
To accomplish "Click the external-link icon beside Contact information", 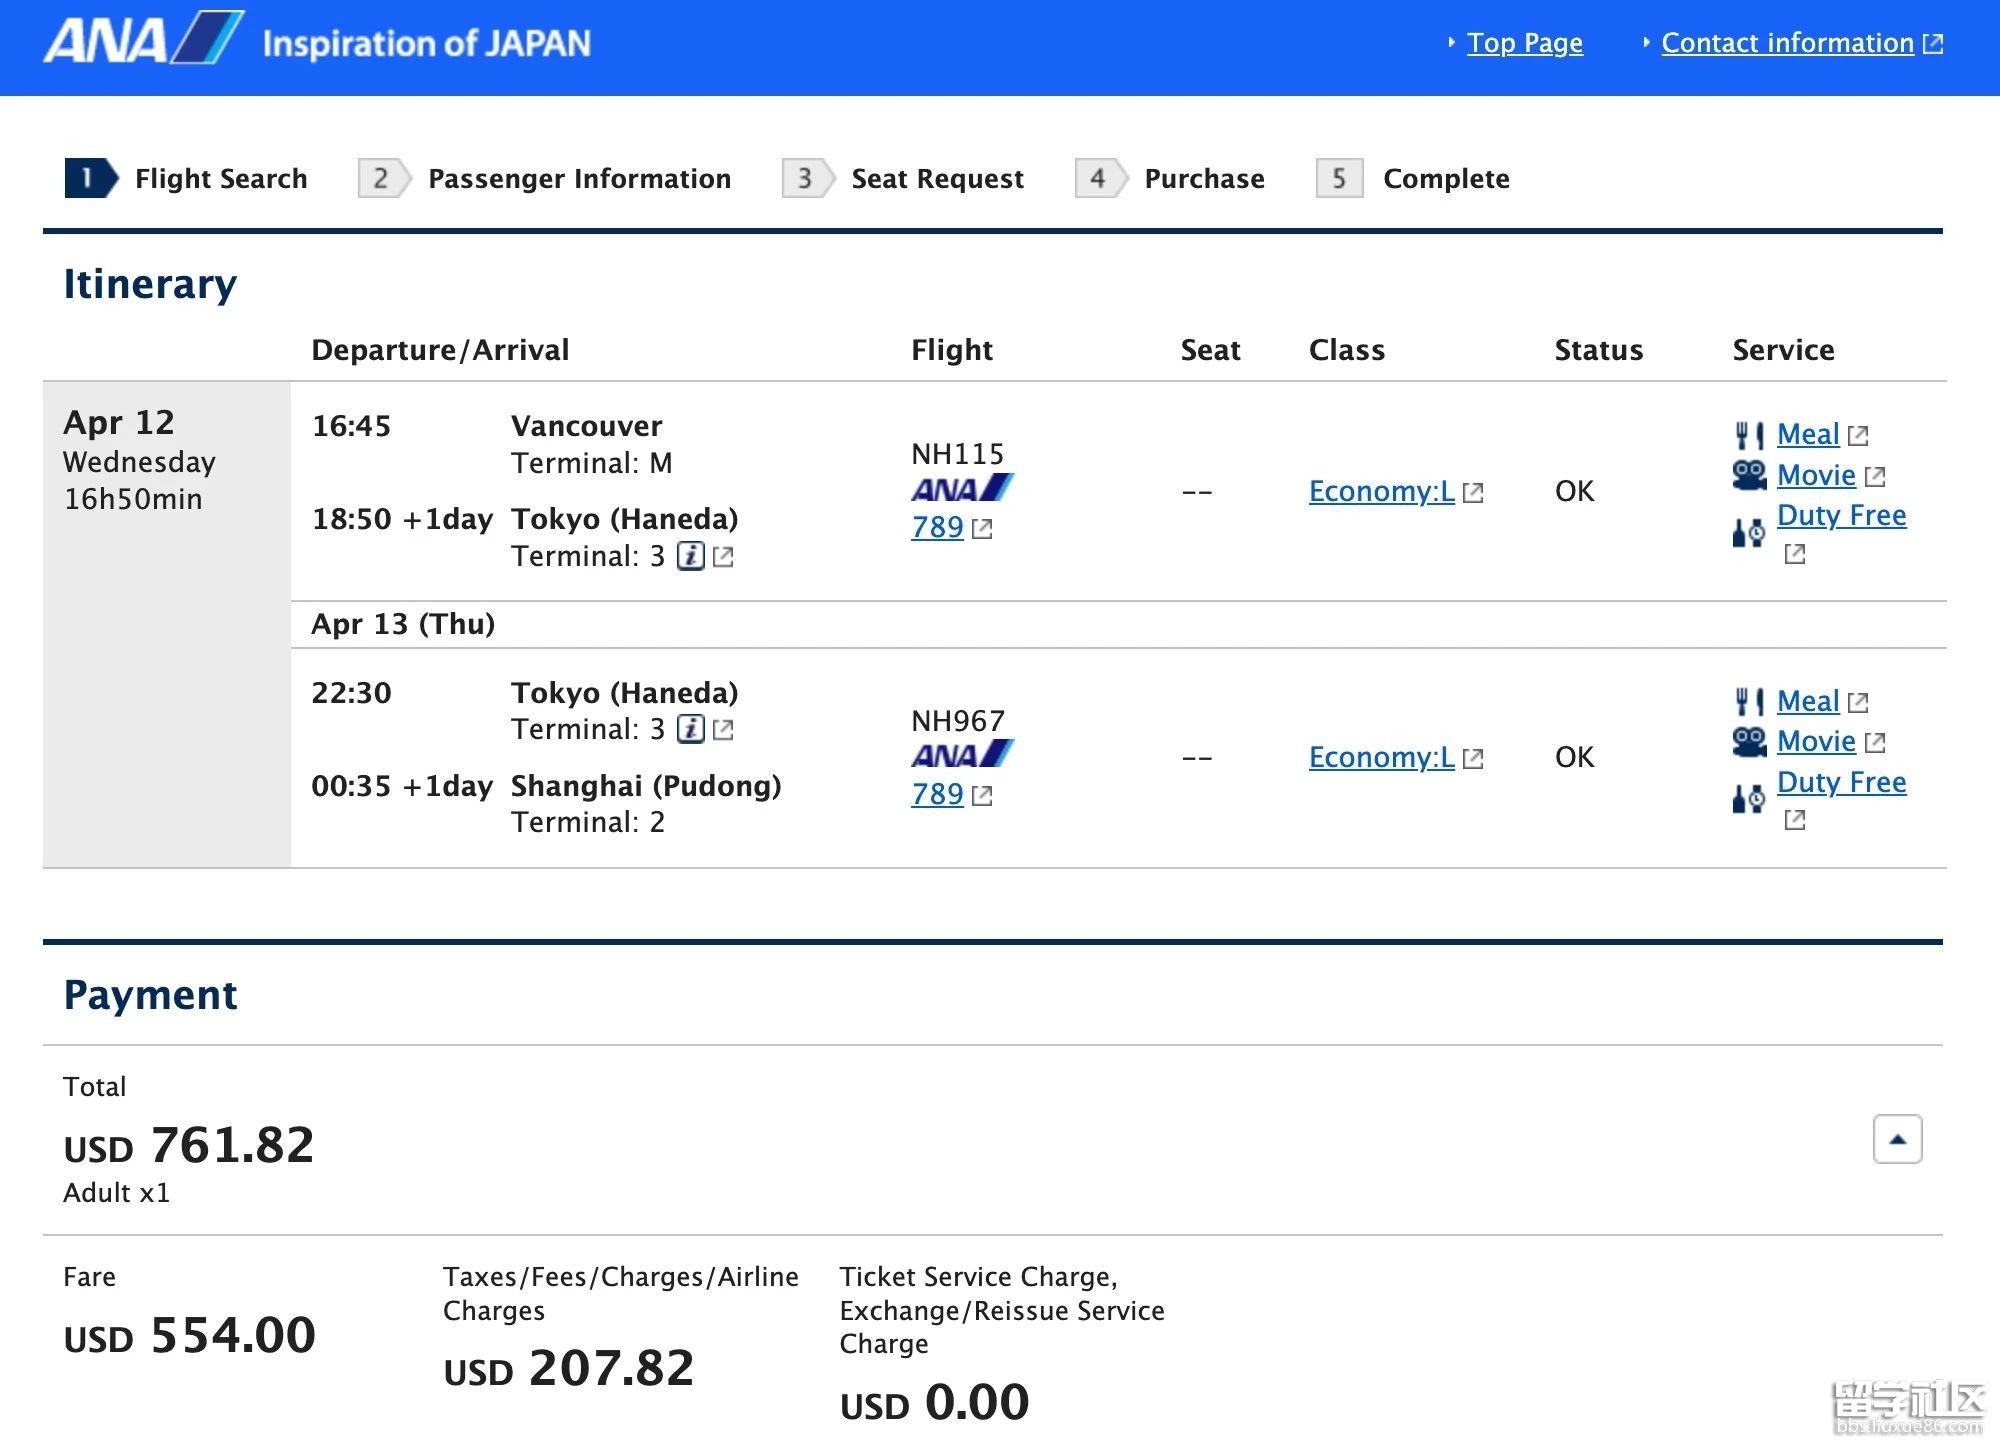I will (x=1933, y=44).
